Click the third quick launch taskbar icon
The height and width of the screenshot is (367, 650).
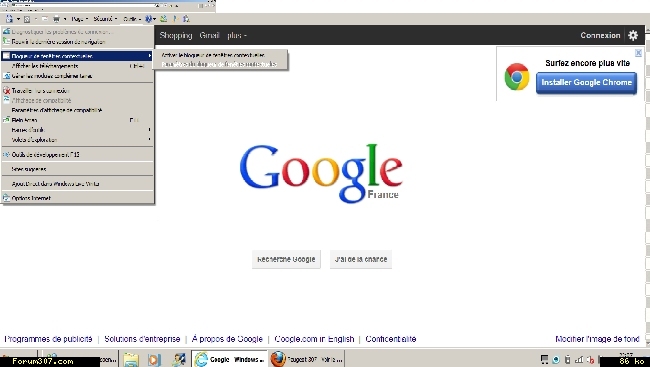click(x=179, y=359)
